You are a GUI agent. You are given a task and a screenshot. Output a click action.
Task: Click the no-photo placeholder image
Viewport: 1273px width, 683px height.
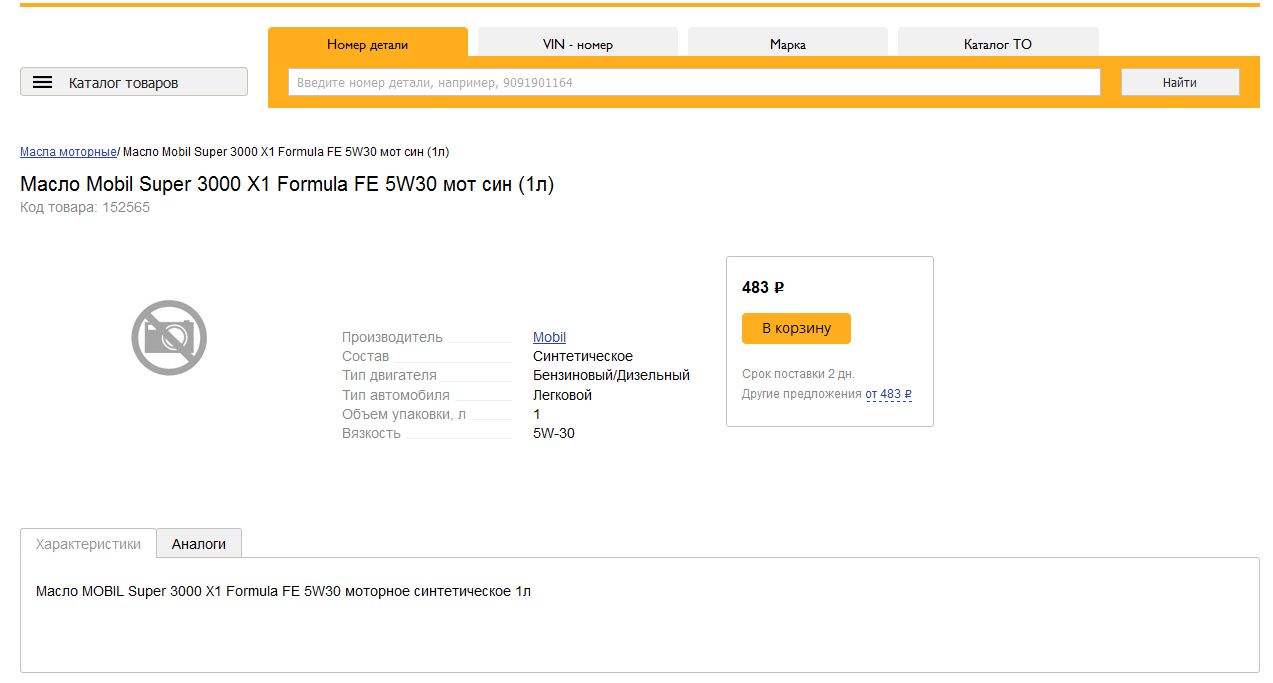pos(169,338)
